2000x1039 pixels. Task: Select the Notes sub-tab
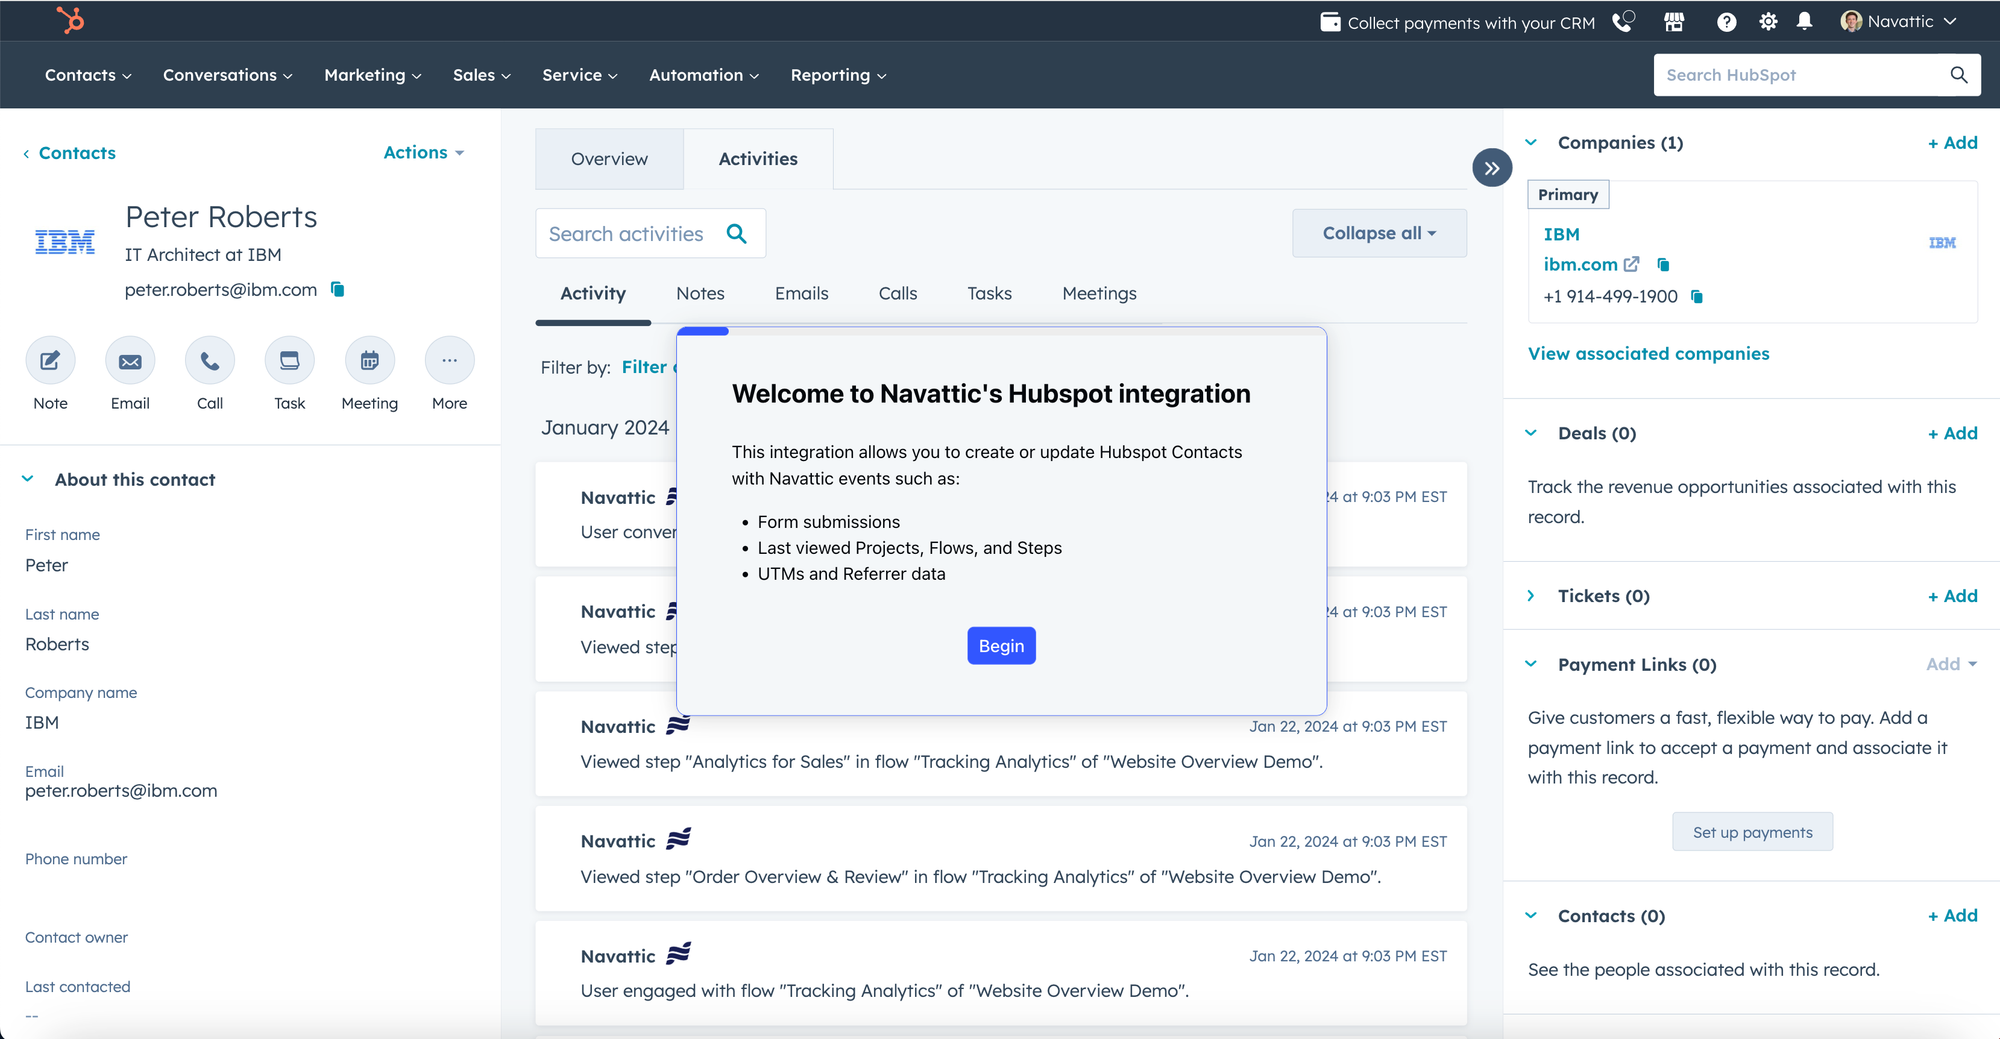(700, 294)
